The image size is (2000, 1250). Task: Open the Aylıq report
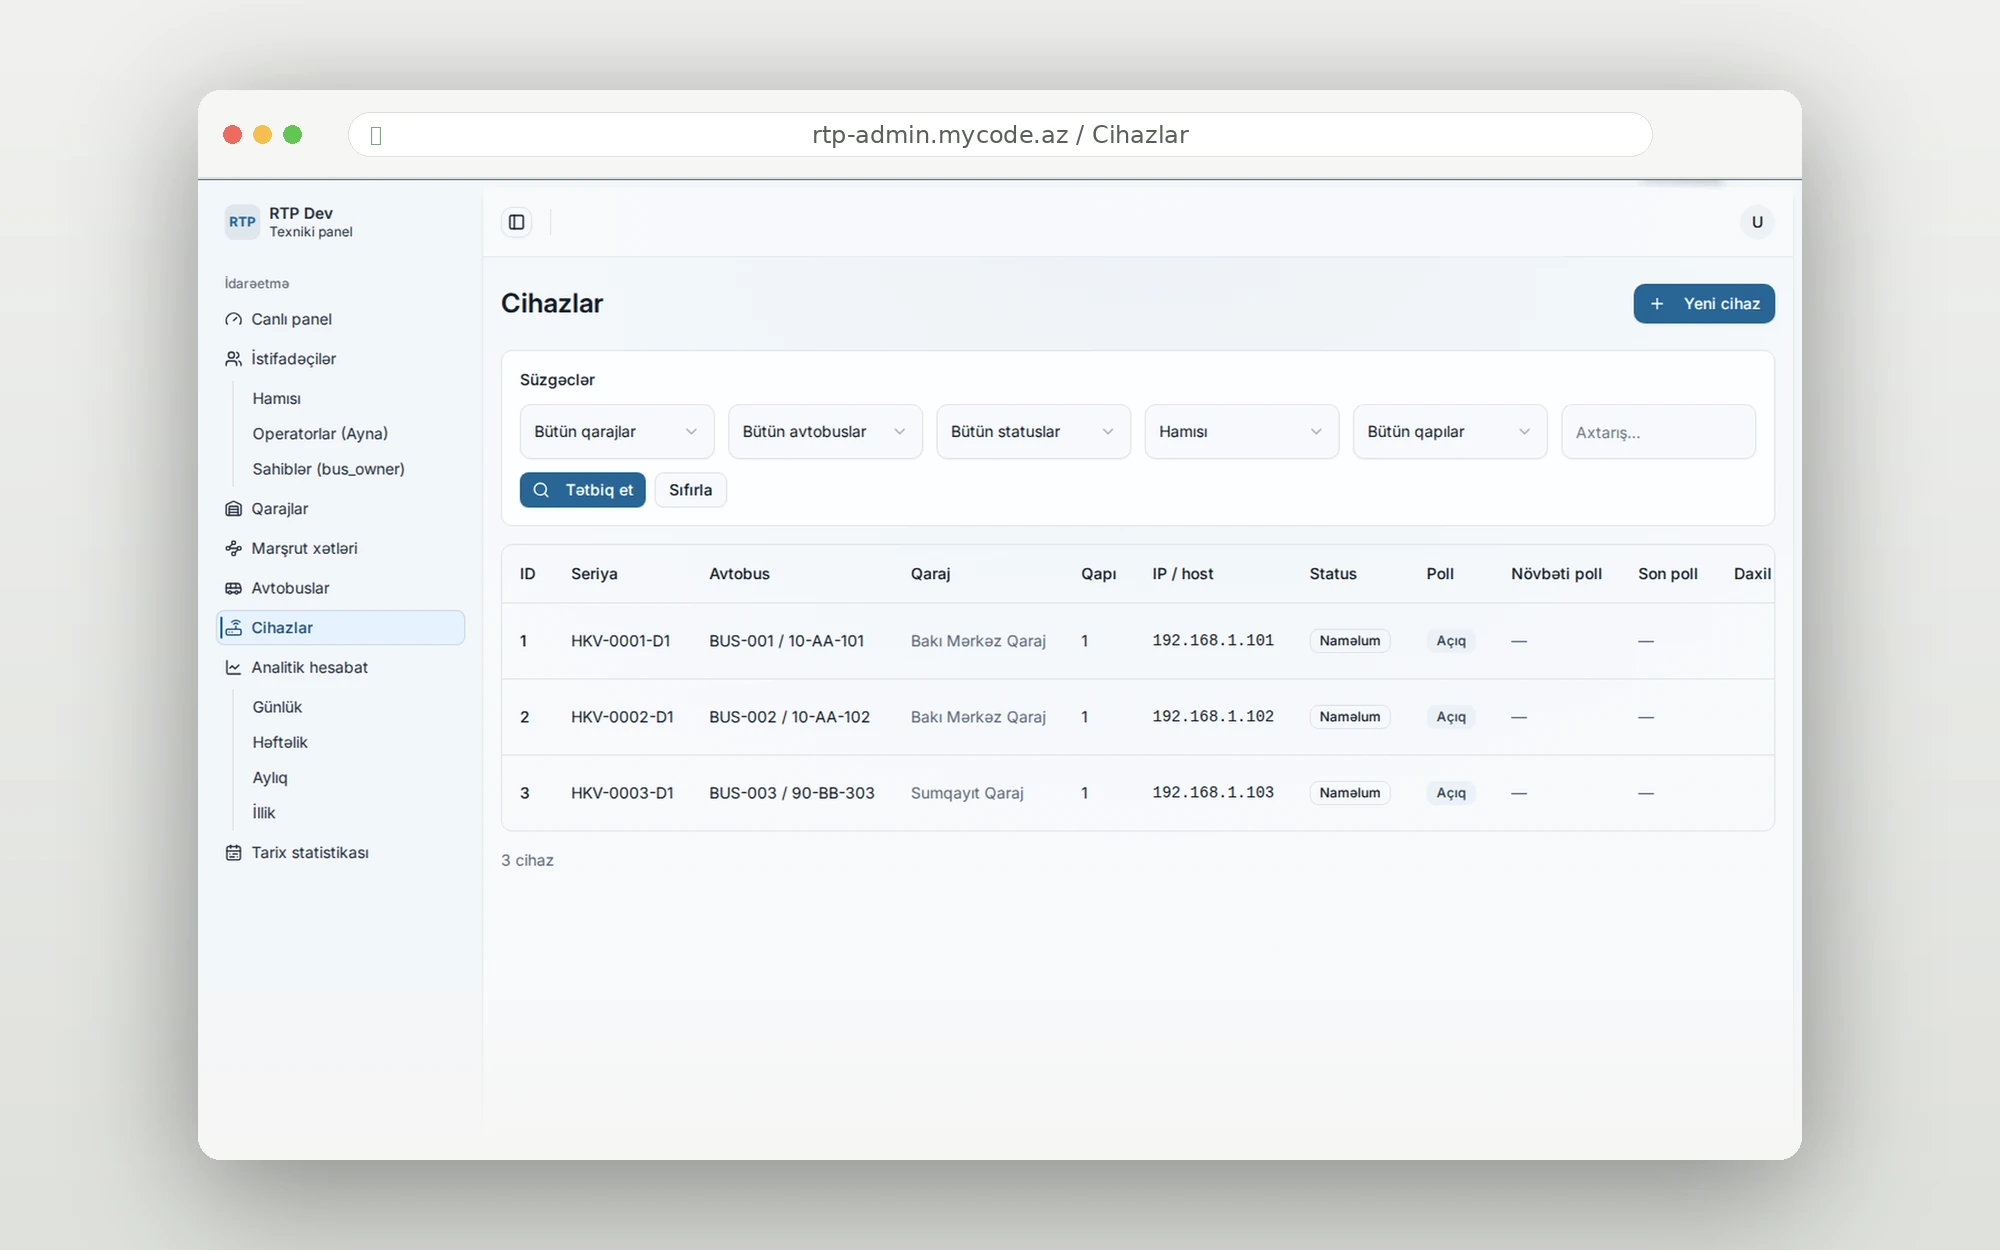click(x=270, y=777)
